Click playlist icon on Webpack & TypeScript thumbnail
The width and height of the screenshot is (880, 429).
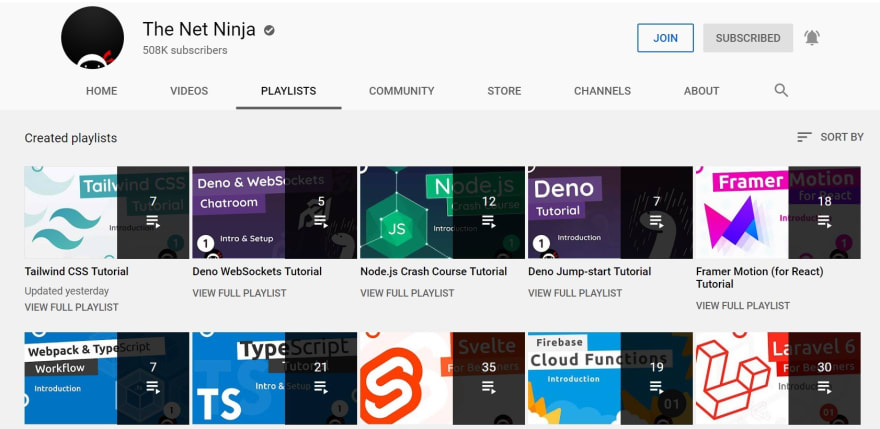point(153,386)
